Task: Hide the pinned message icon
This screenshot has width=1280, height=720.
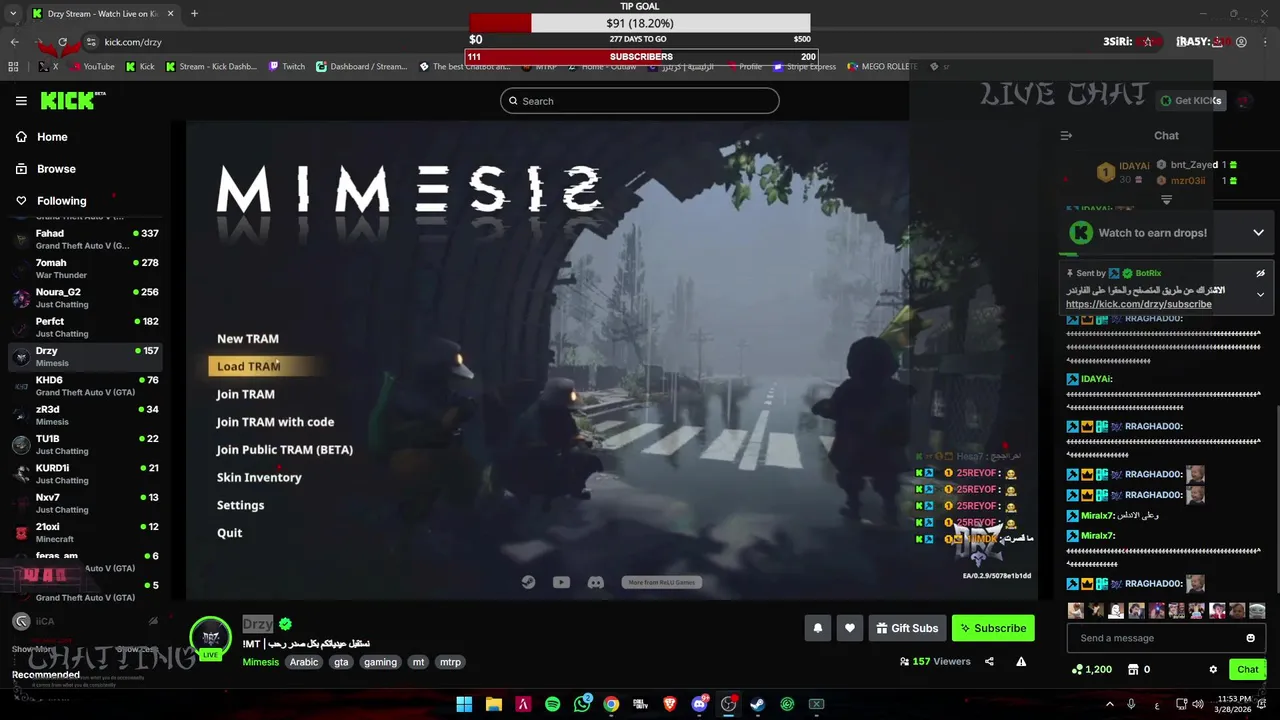Action: [1260, 273]
